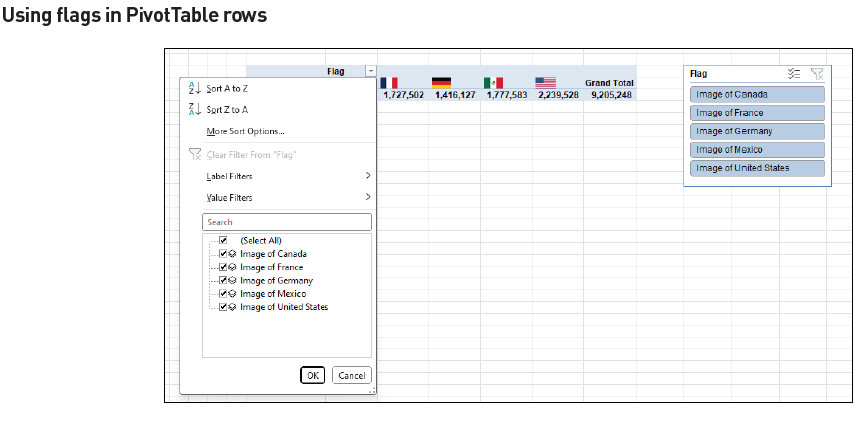Open the Label Filters menu item
Screen dimensions: 861x423
pos(278,176)
